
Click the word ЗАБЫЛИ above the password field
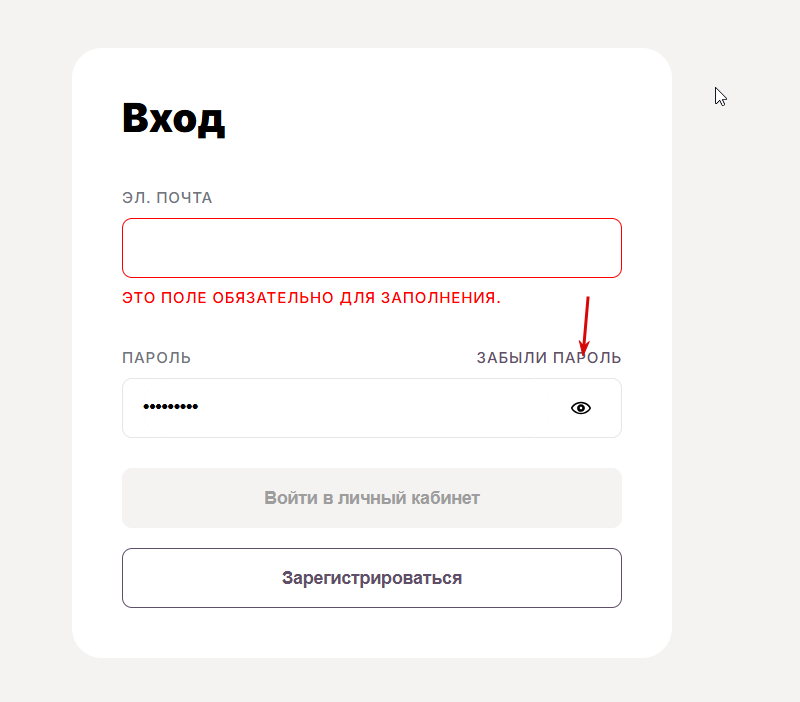[511, 358]
